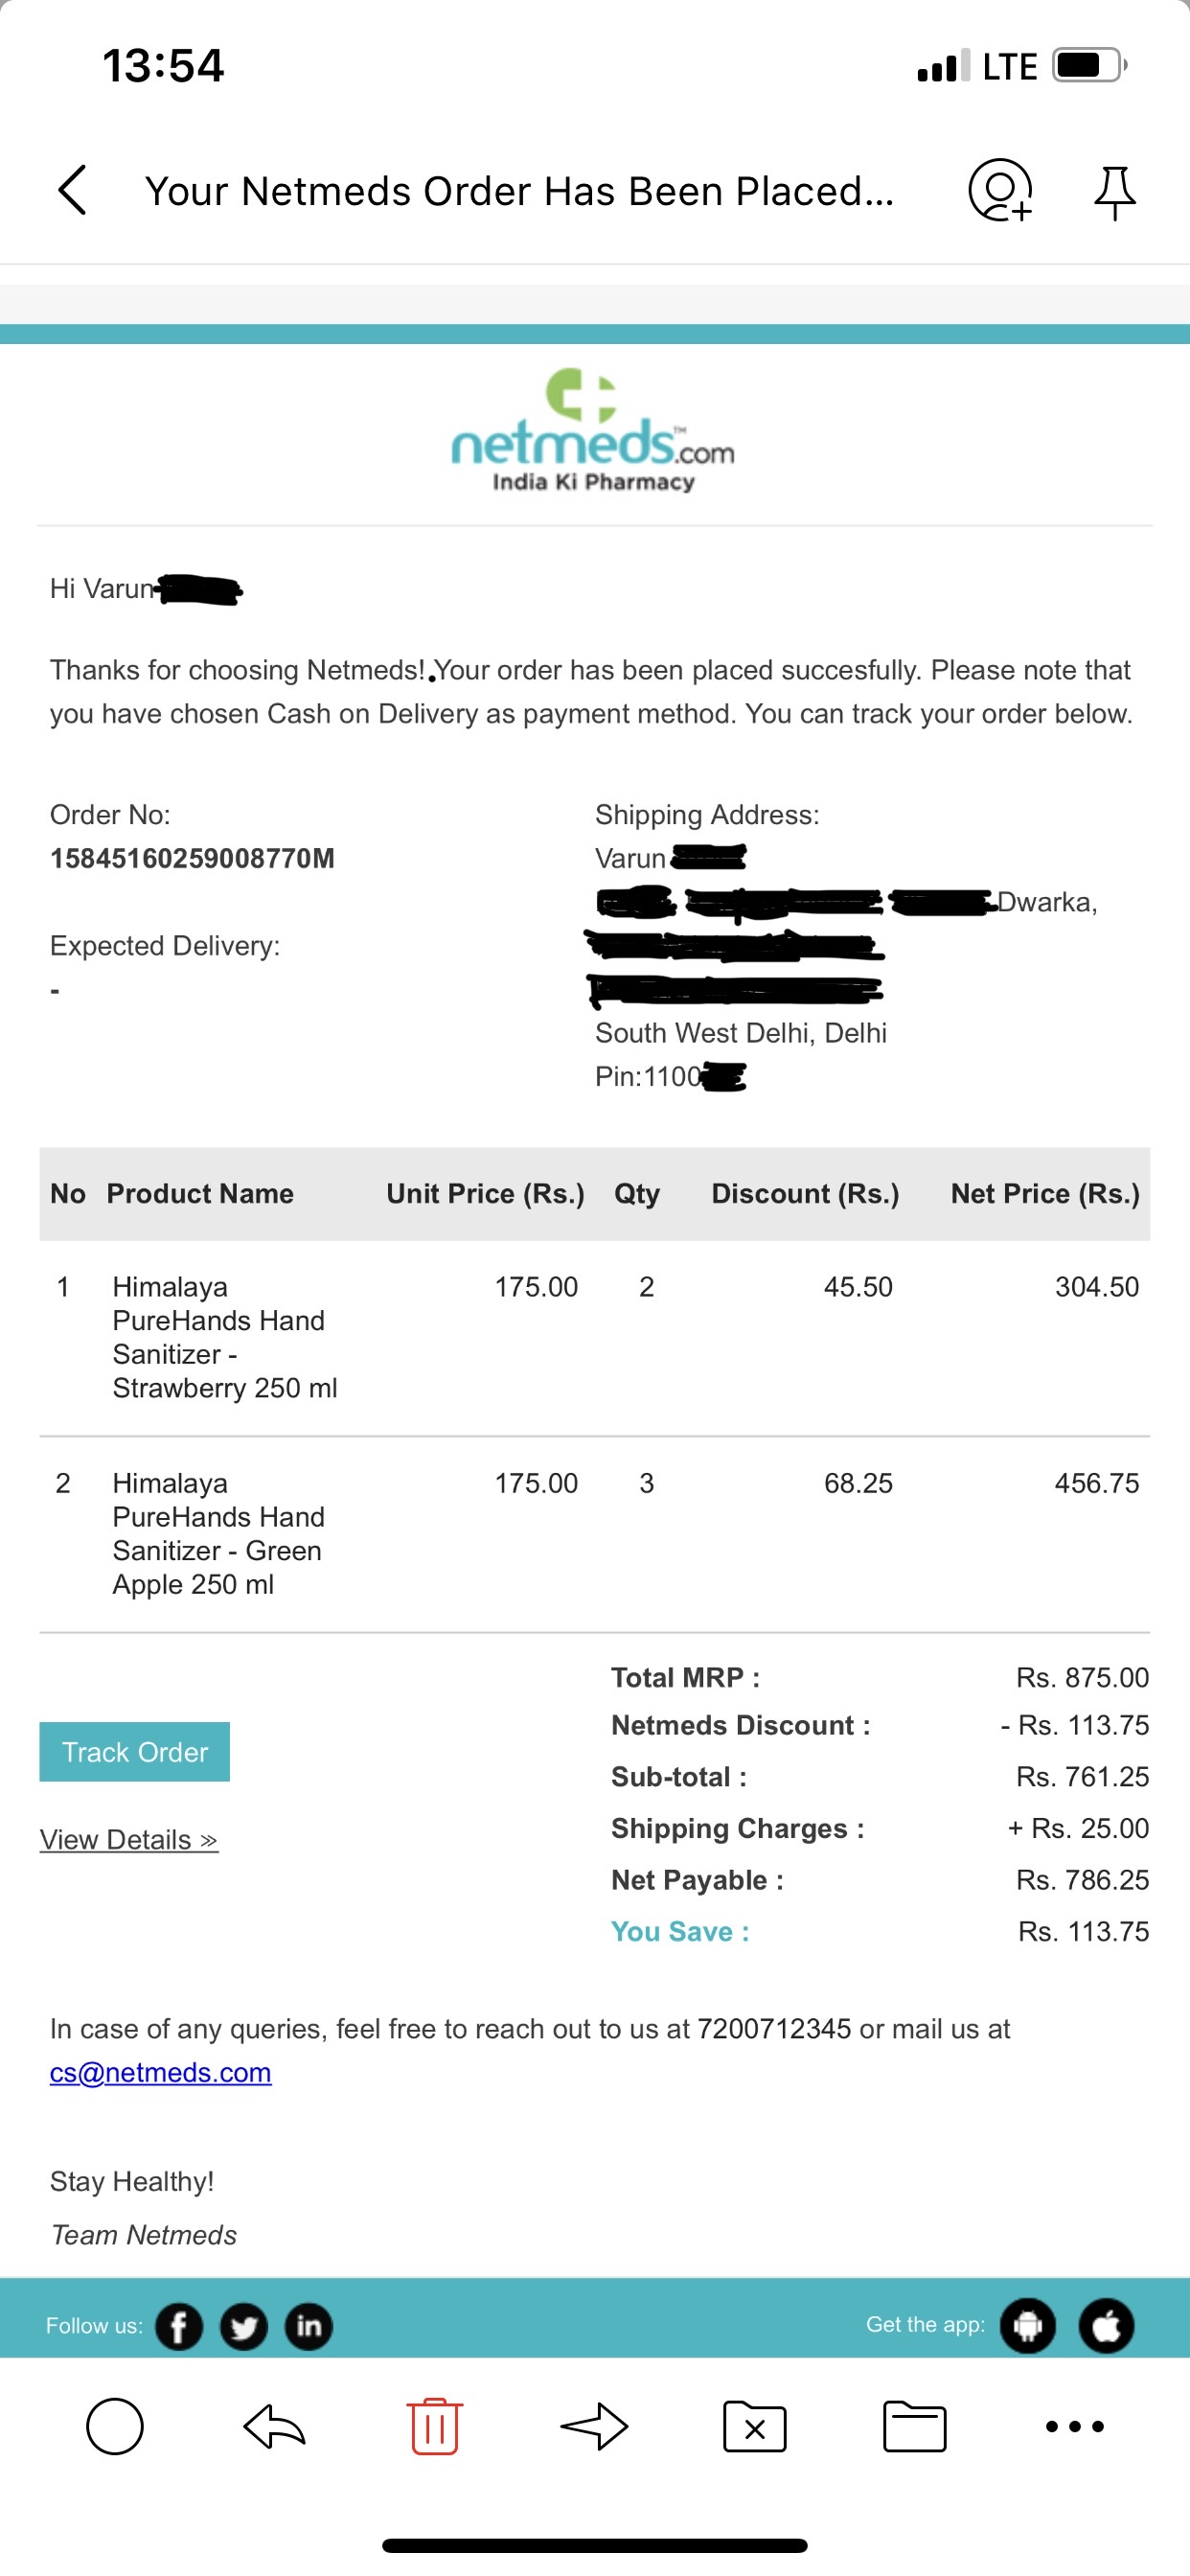Tap the email subject title

(x=519, y=191)
